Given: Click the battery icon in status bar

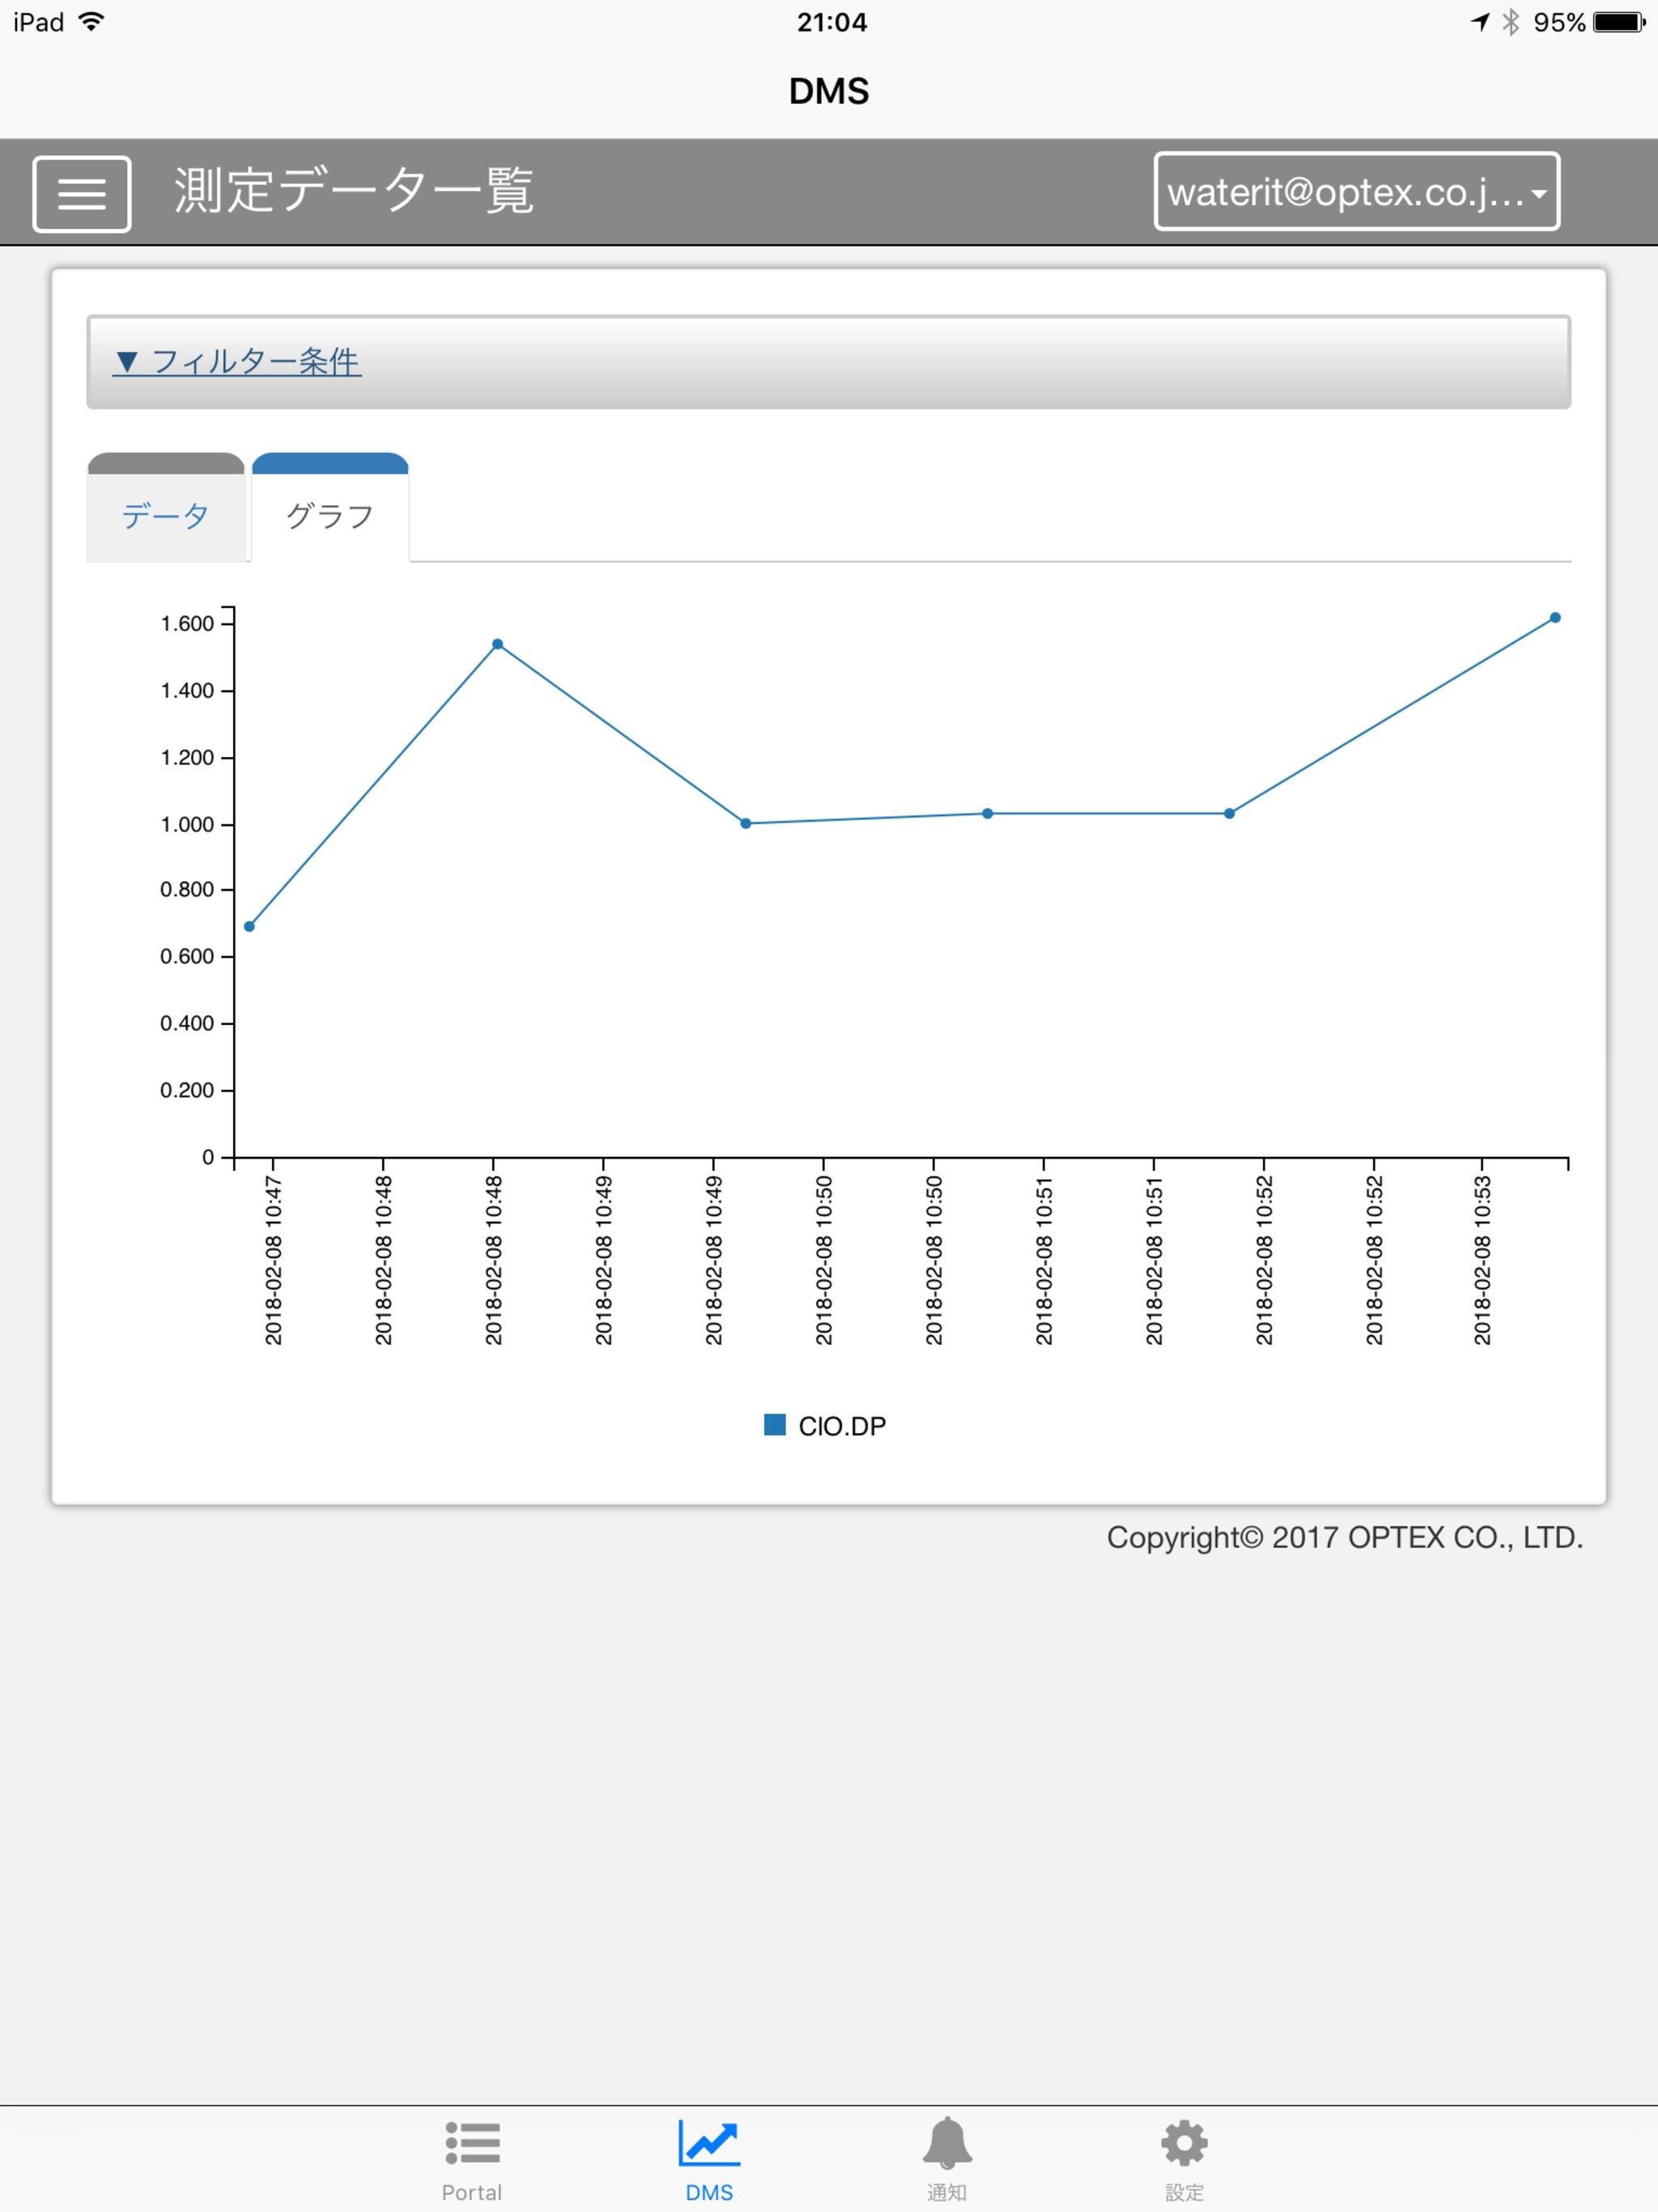Looking at the screenshot, I should pyautogui.click(x=1619, y=22).
